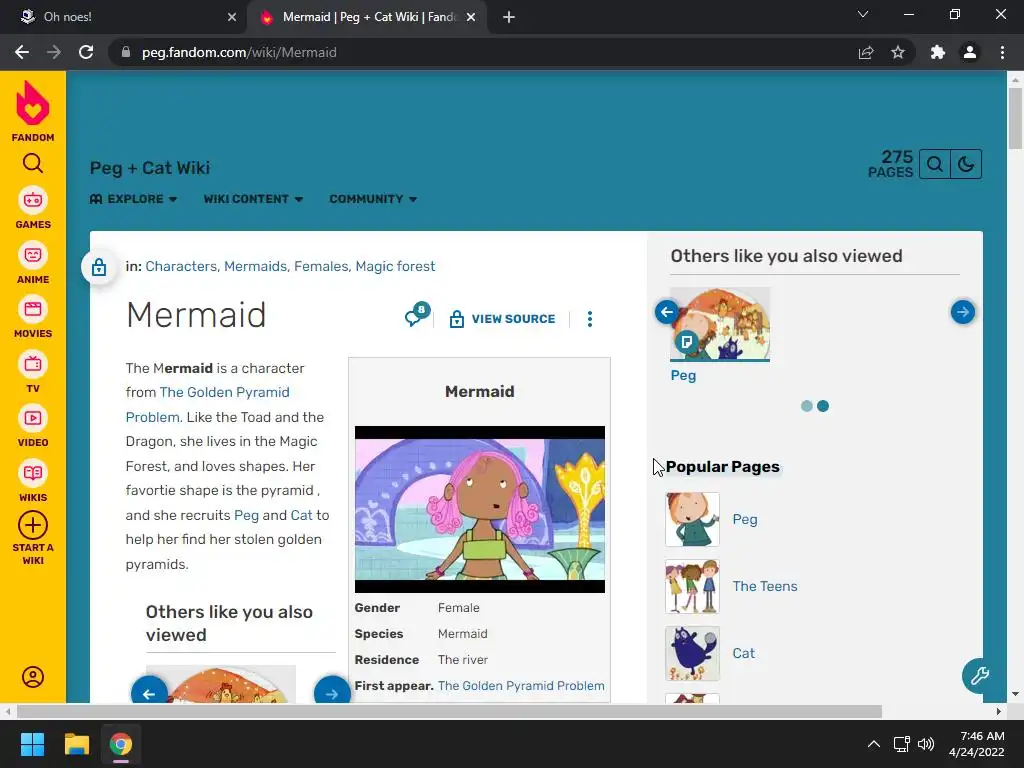Click the browser back arrow
Image resolution: width=1024 pixels, height=768 pixels.
(22, 52)
